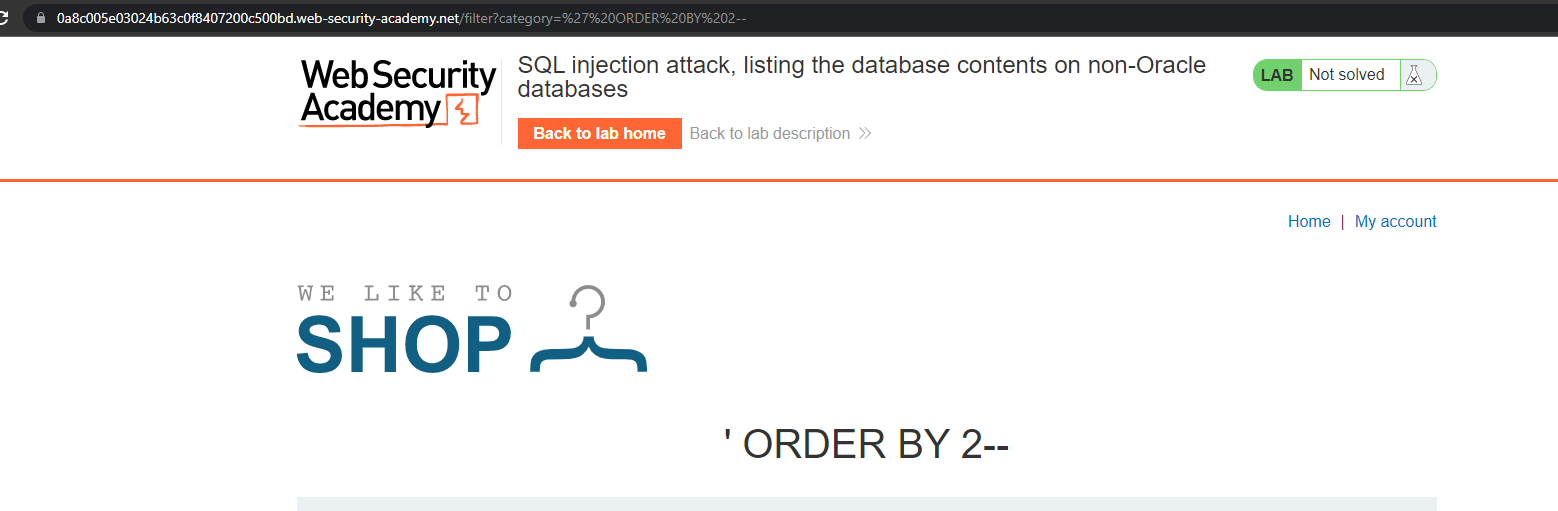Image resolution: width=1558 pixels, height=511 pixels.
Task: Click the orange lightning bolt logo emblem
Action: click(x=461, y=110)
